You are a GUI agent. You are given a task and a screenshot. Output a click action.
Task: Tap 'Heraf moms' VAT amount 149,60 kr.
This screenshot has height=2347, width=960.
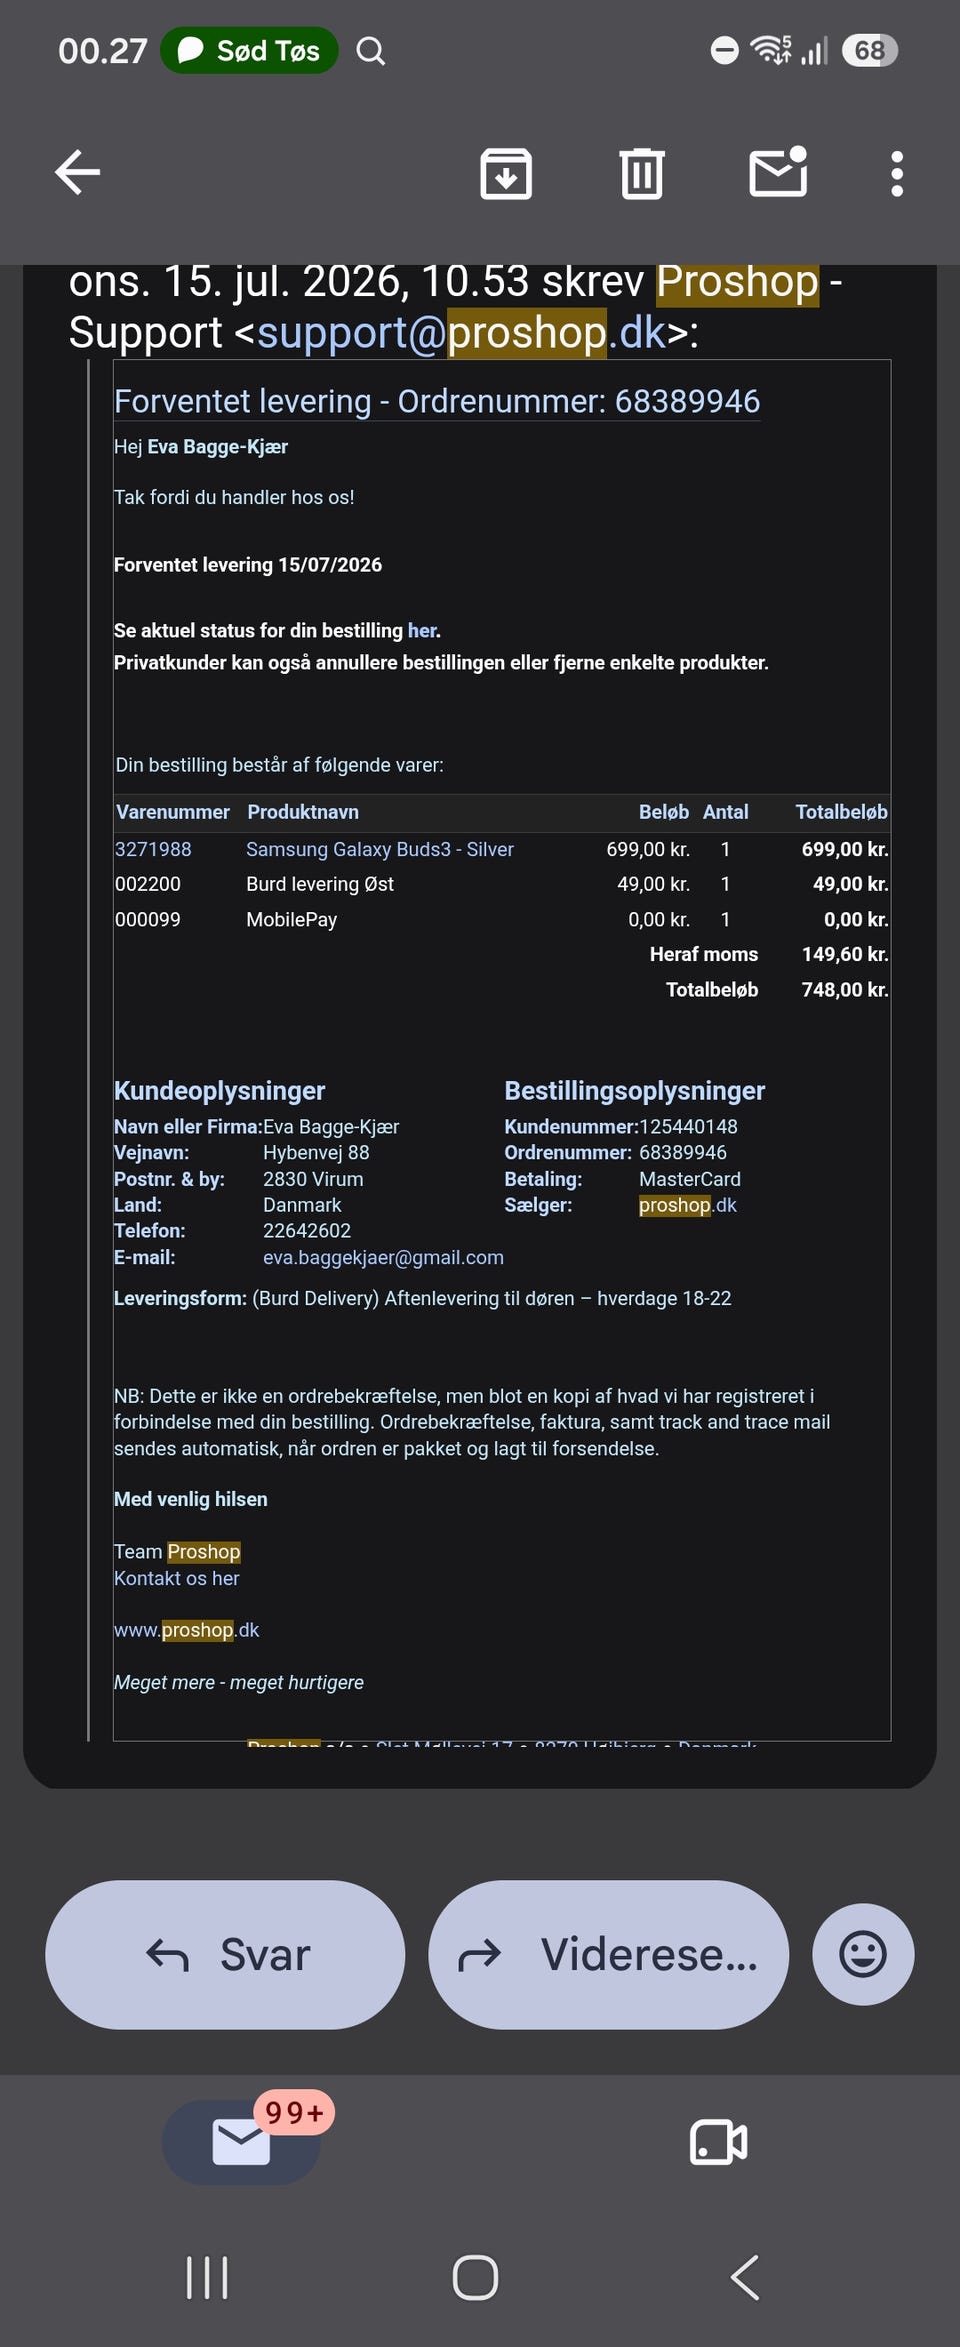(x=845, y=954)
